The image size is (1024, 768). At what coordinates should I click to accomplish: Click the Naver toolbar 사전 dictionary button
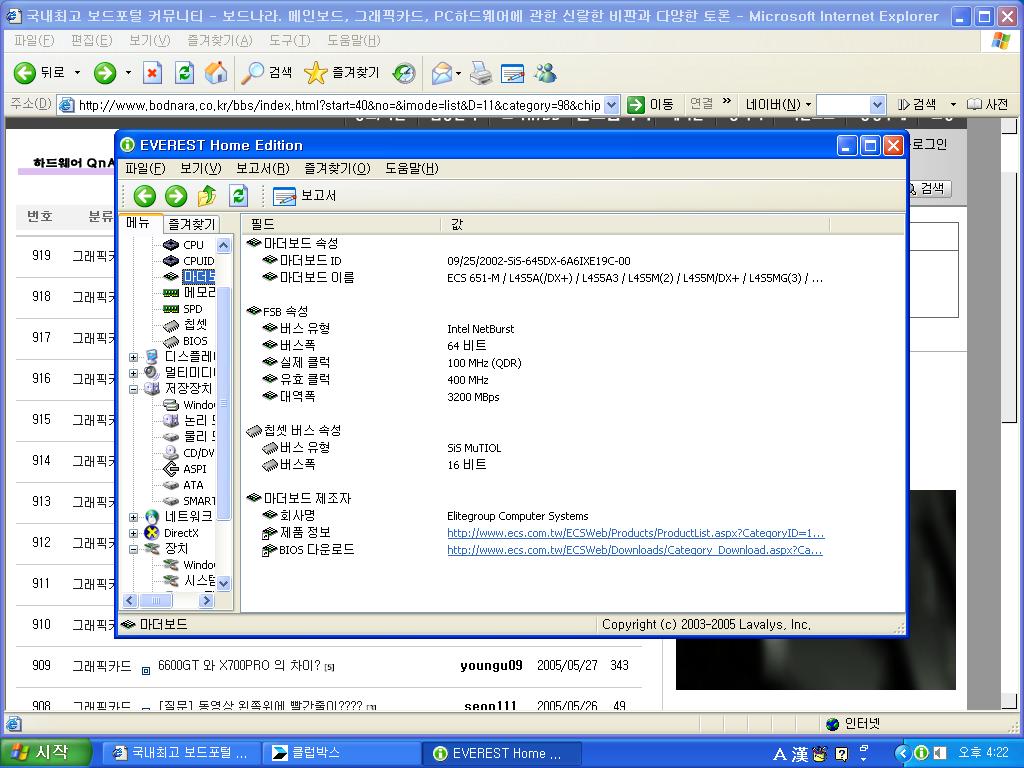point(987,104)
